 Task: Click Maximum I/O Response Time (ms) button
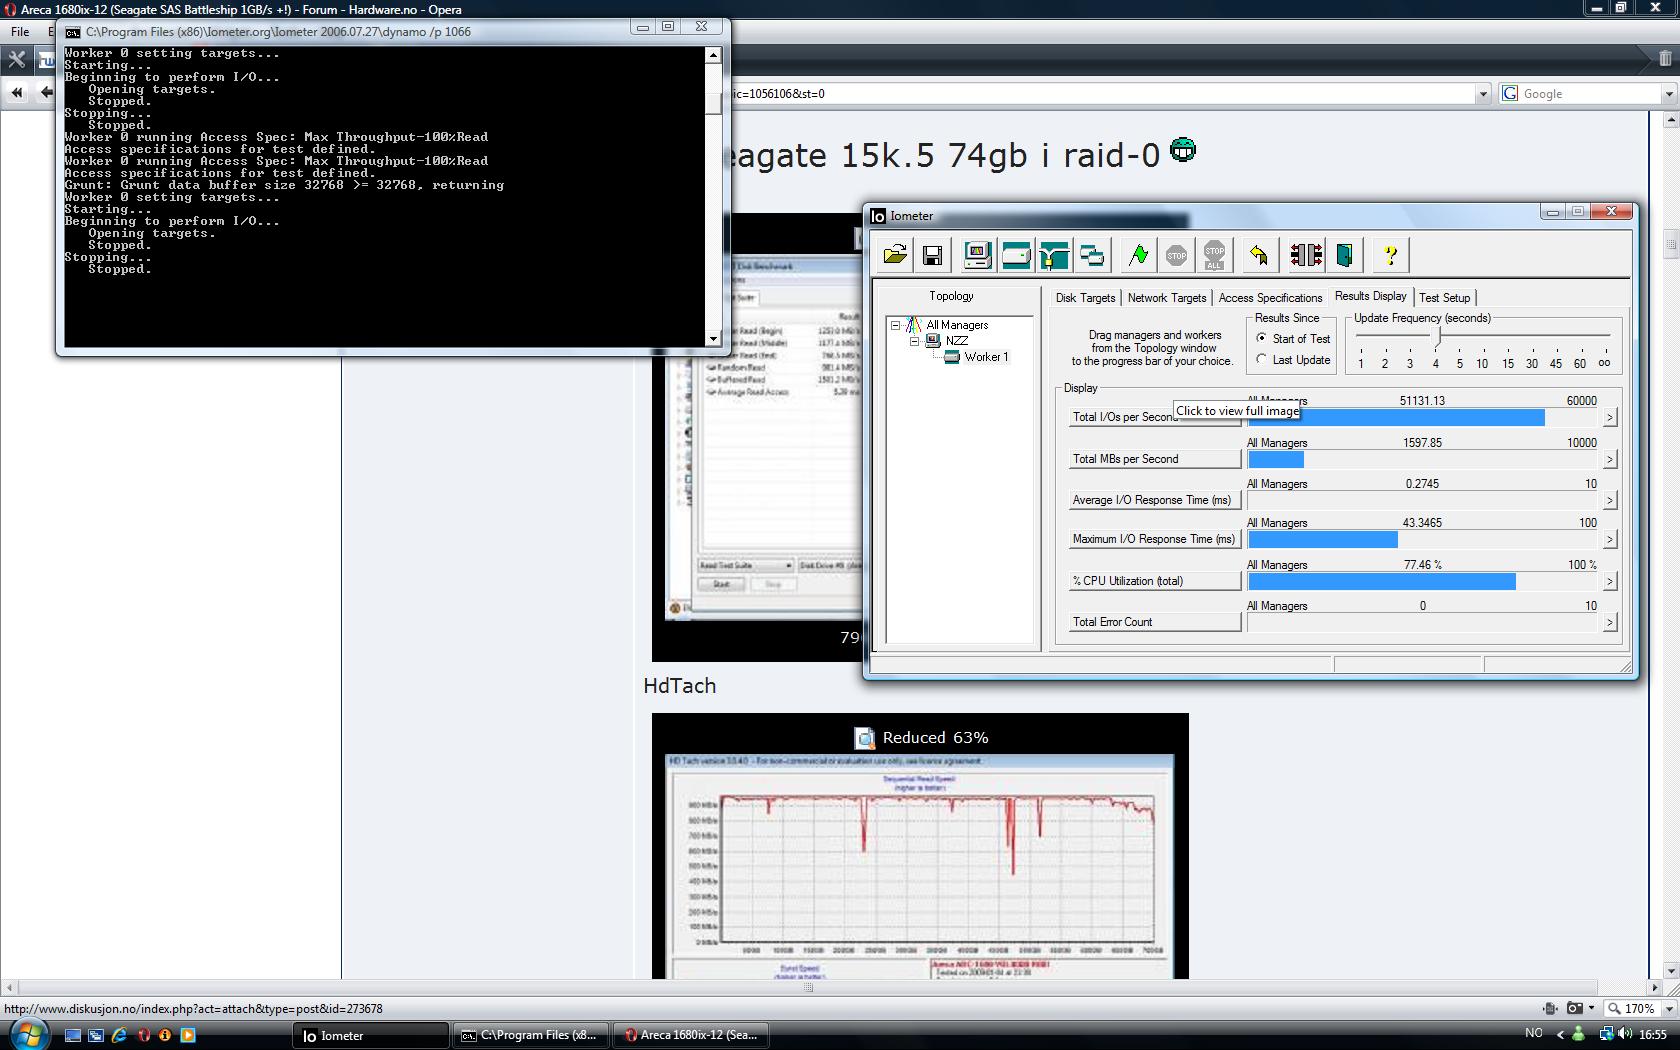(x=1154, y=539)
